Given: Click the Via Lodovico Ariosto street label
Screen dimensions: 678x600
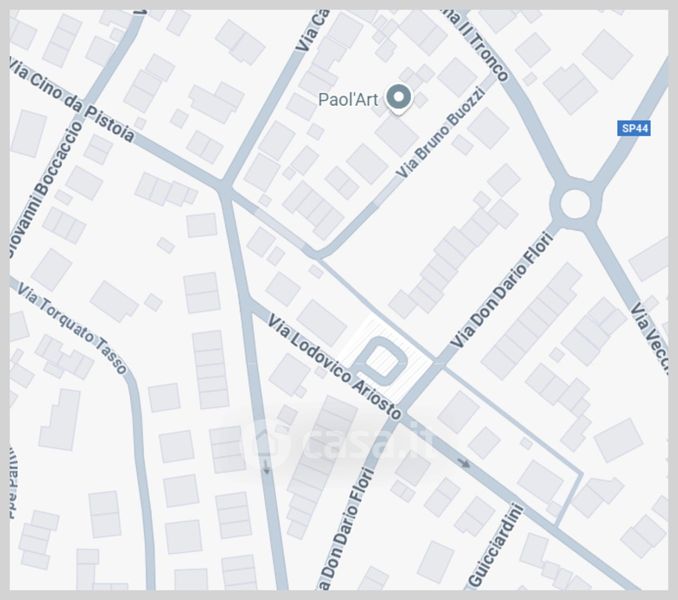Looking at the screenshot, I should click(x=334, y=367).
